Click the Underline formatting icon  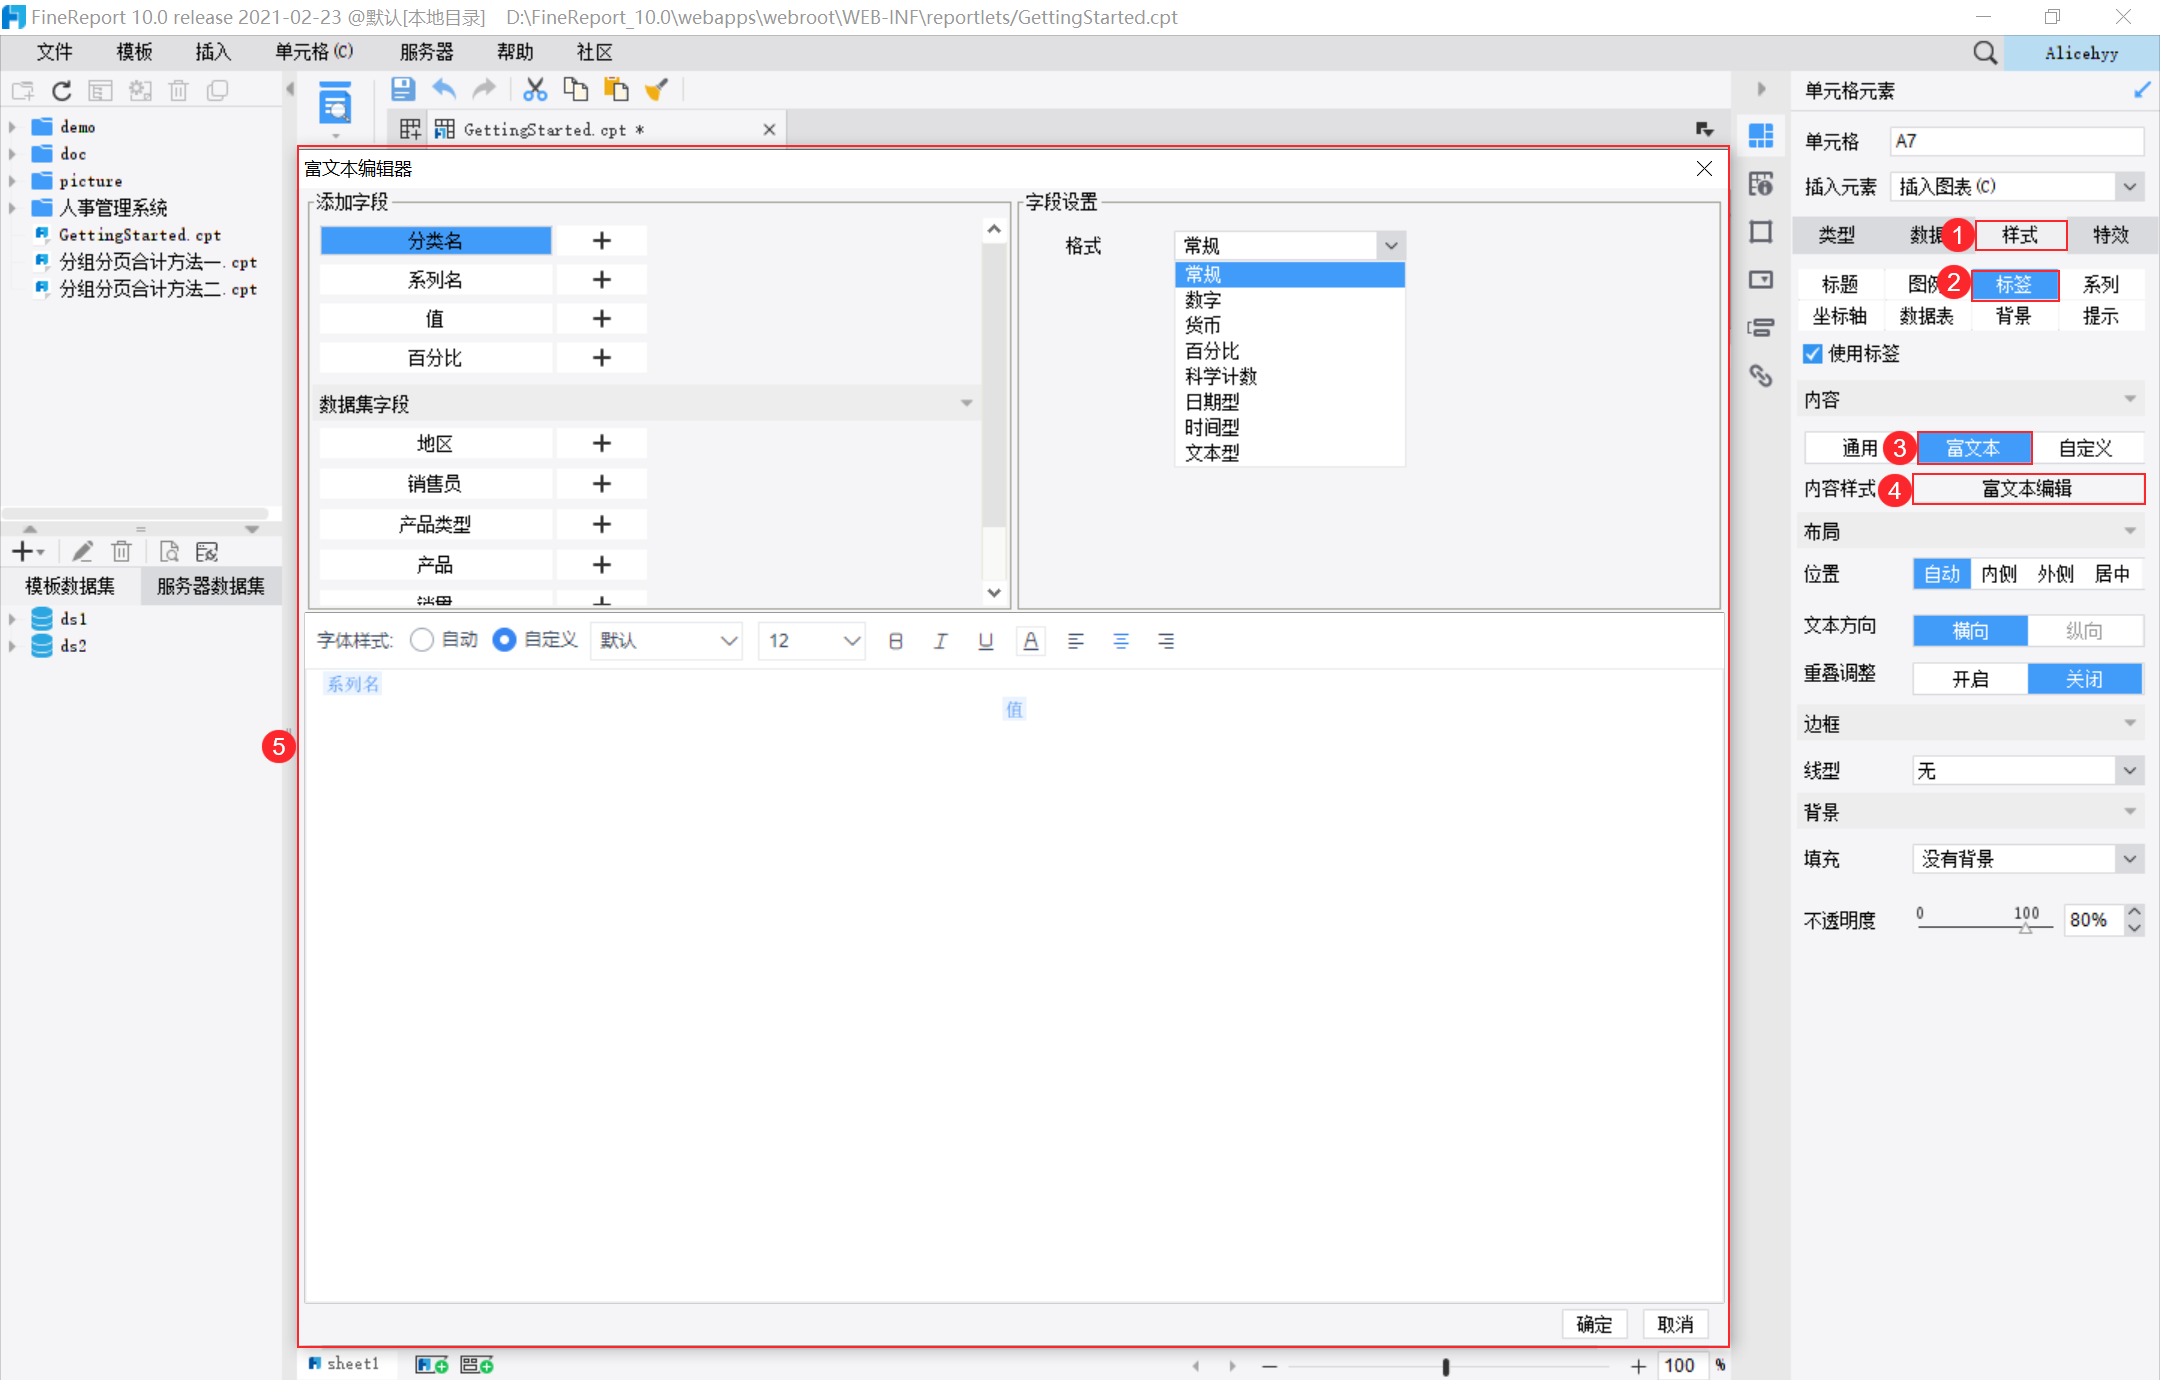pyautogui.click(x=985, y=641)
